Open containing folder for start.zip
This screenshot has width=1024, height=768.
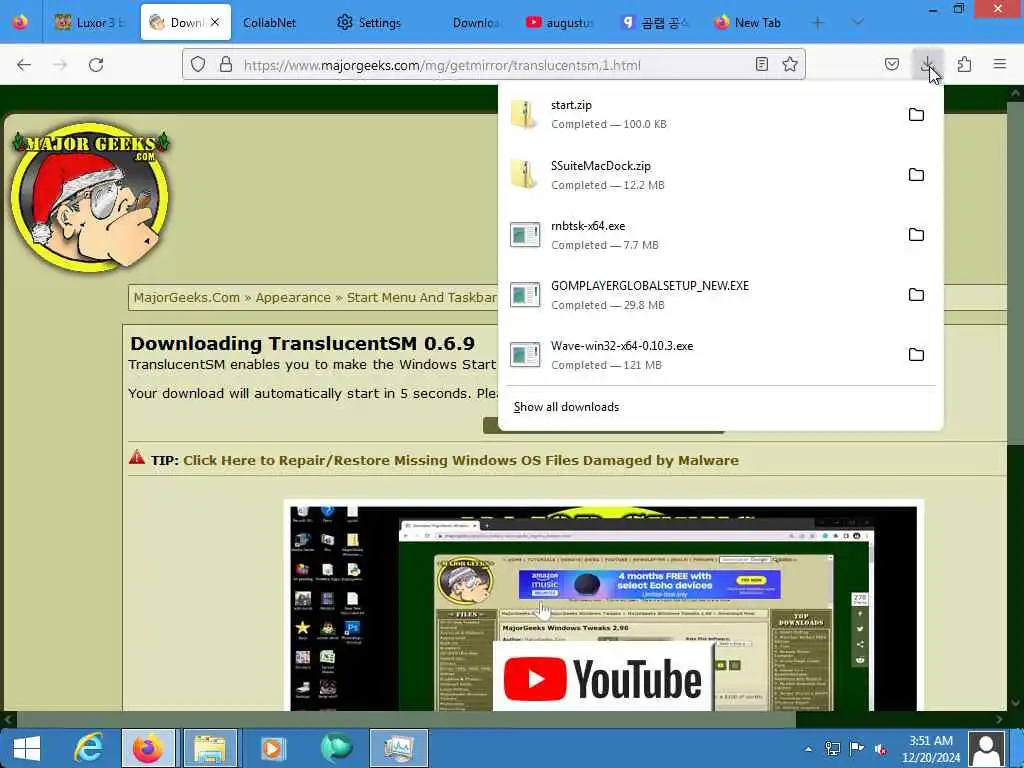click(916, 115)
